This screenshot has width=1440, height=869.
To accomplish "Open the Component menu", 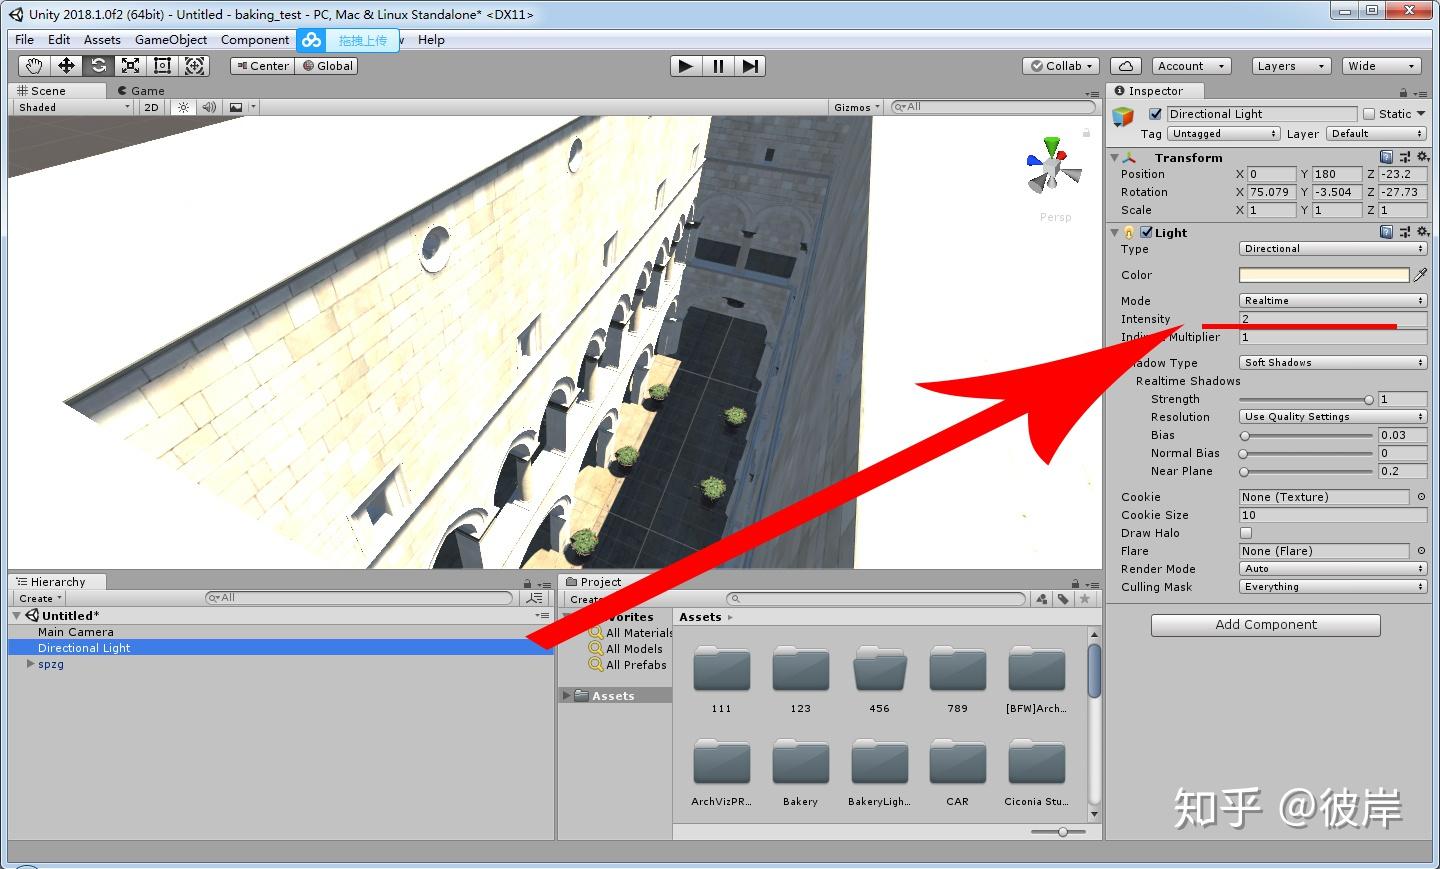I will (255, 40).
